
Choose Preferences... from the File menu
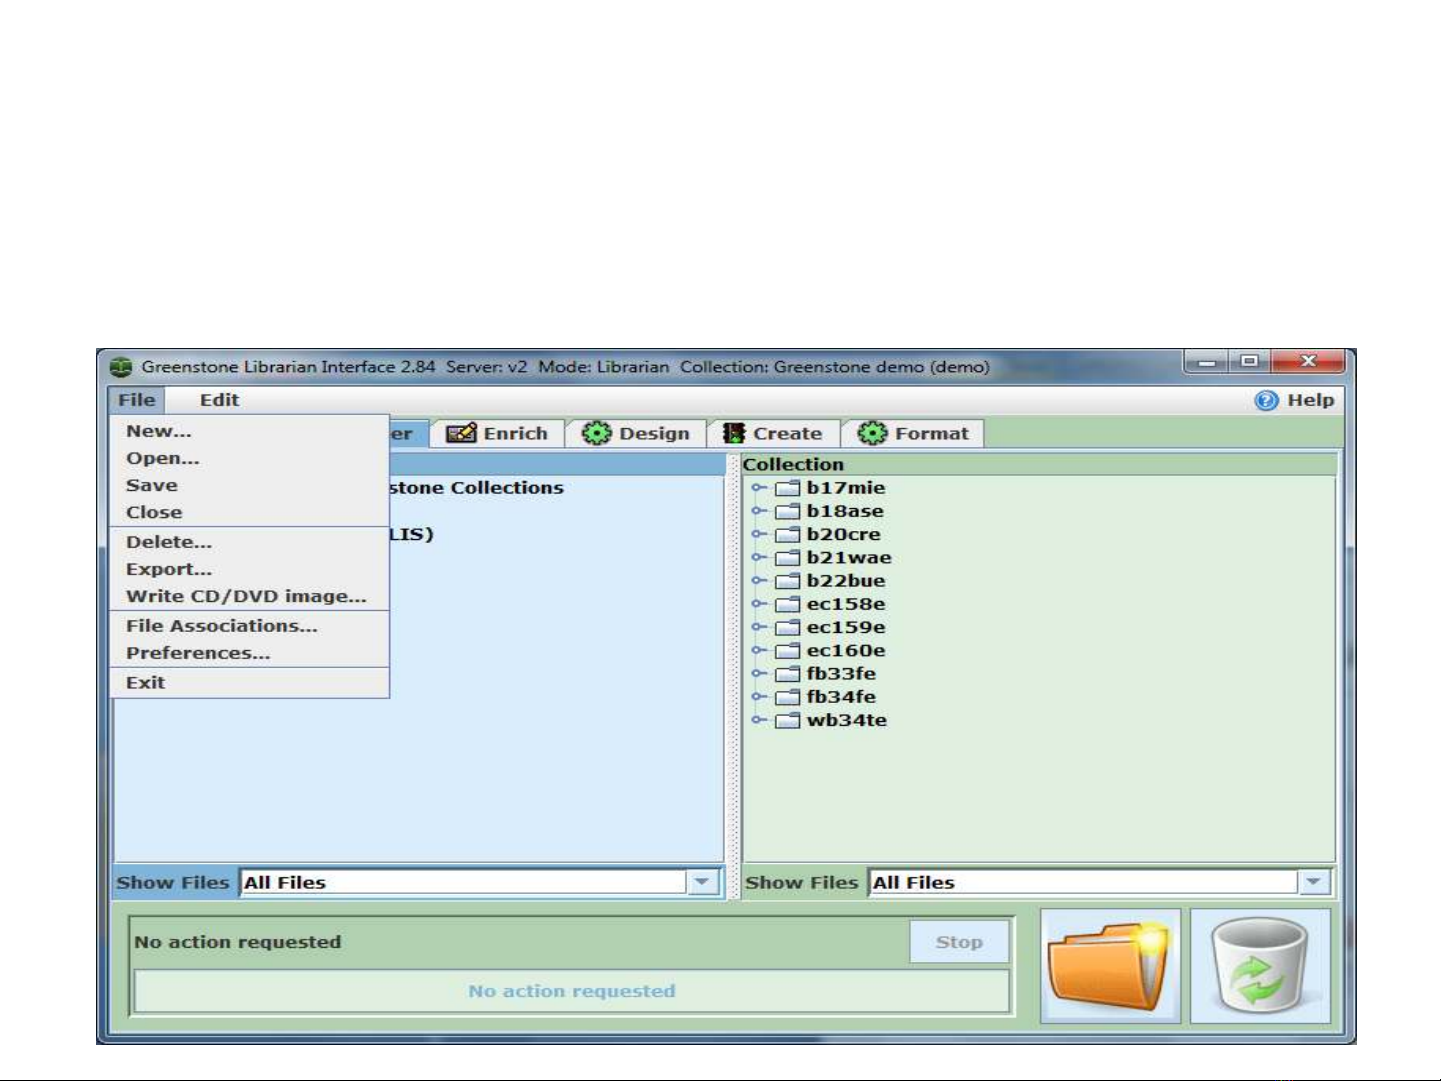pos(198,653)
